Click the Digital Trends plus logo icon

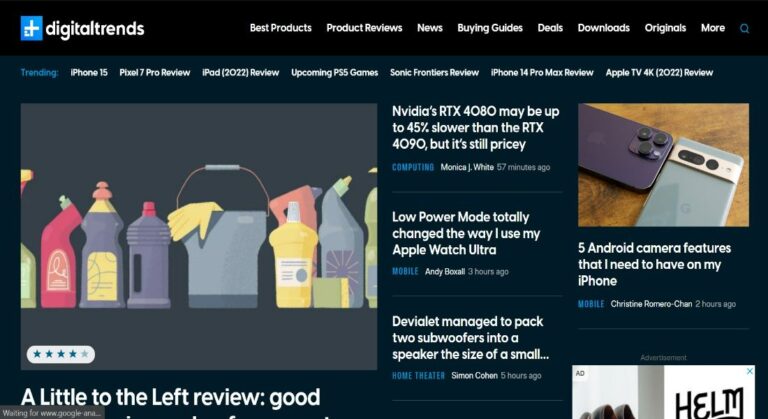(31, 28)
